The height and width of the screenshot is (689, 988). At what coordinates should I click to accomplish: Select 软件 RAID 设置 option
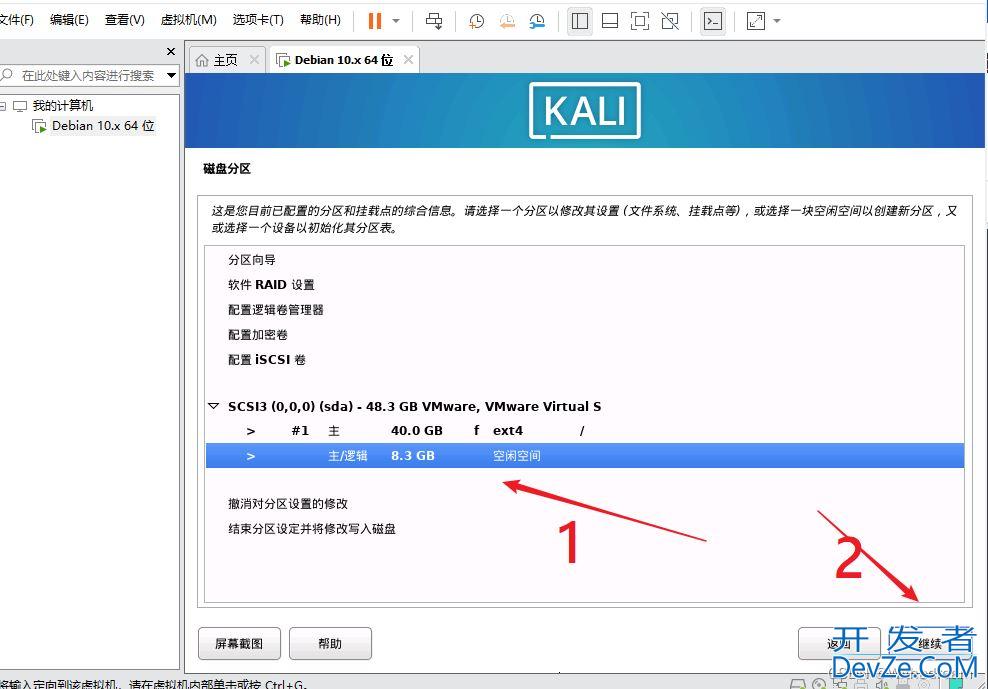click(x=271, y=284)
